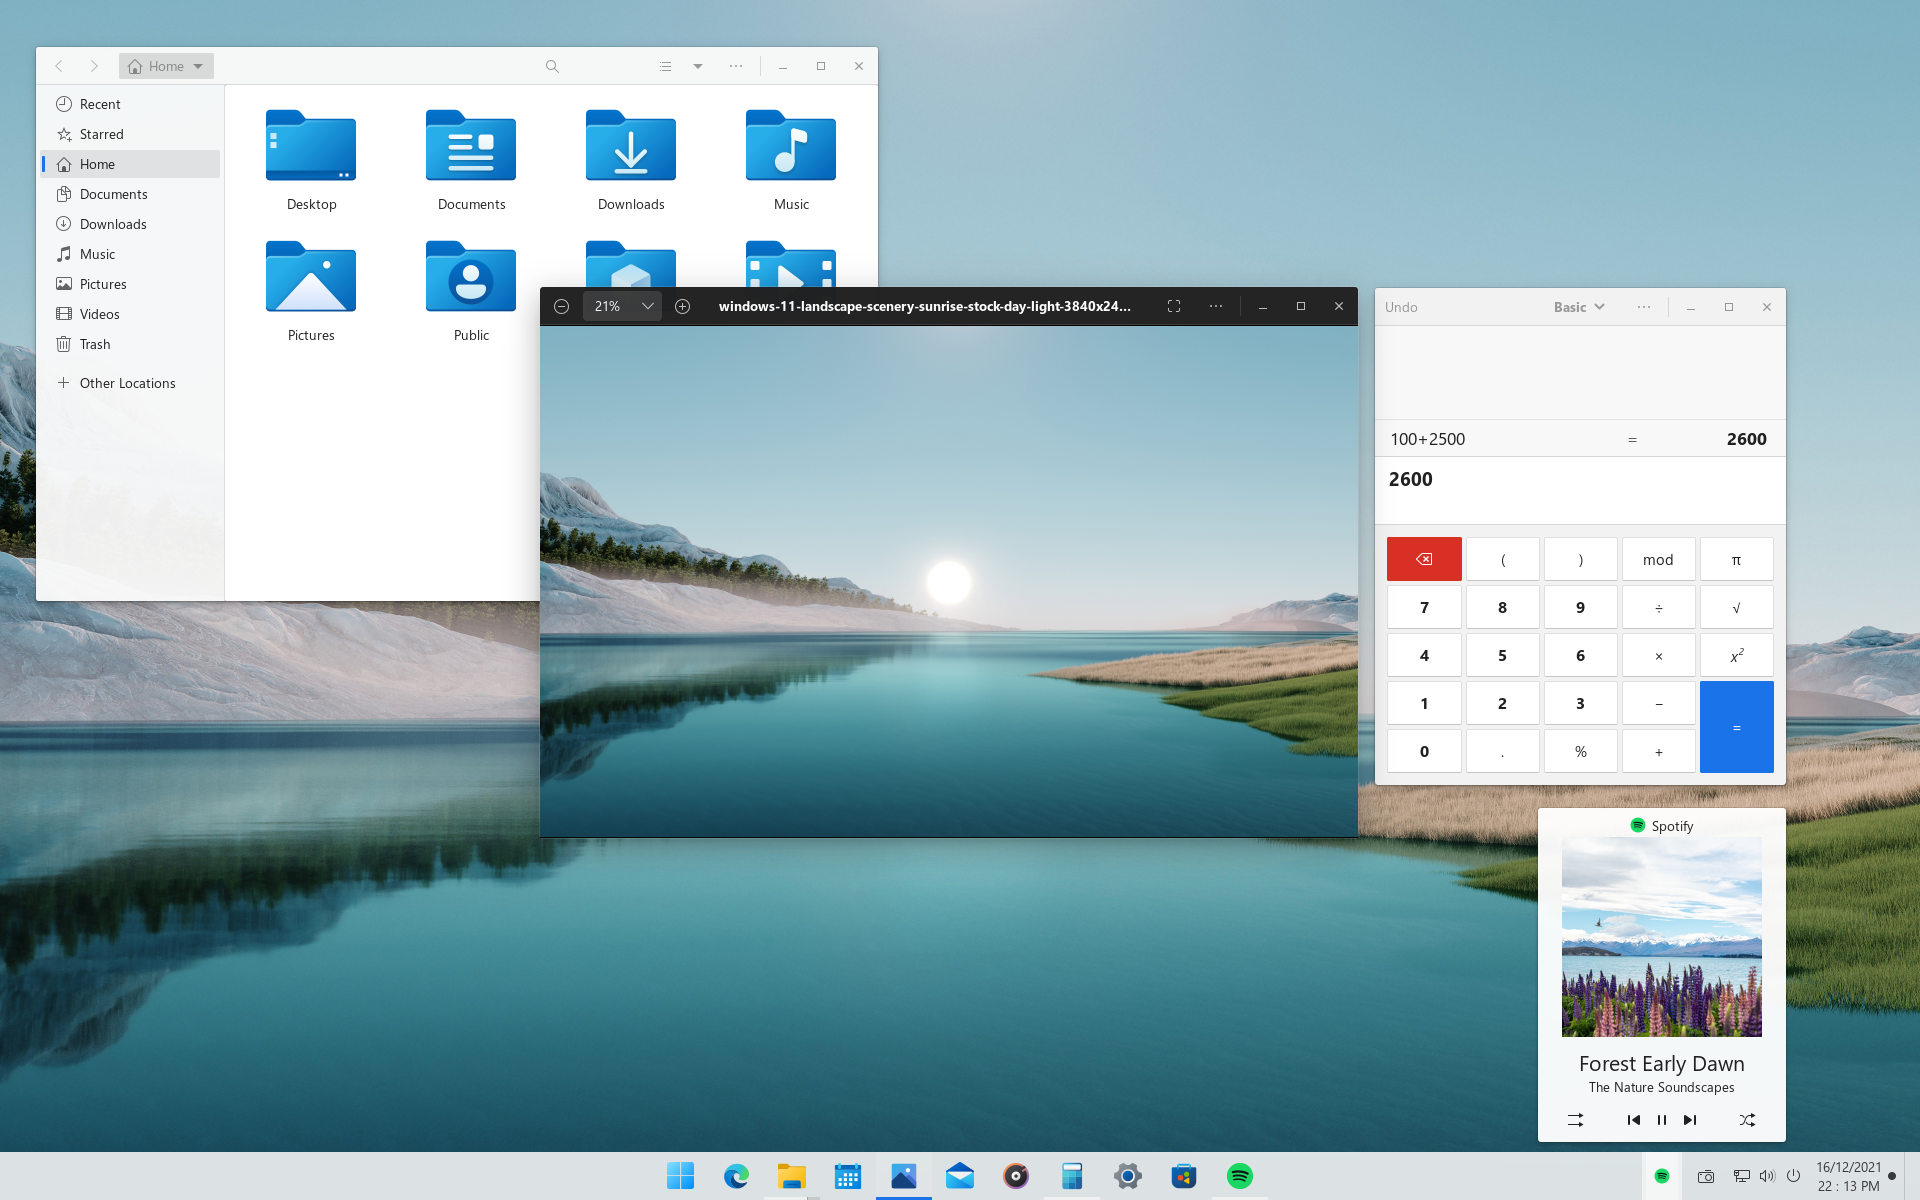Pause playback in Spotify widget
1920x1200 pixels.
tap(1661, 1120)
